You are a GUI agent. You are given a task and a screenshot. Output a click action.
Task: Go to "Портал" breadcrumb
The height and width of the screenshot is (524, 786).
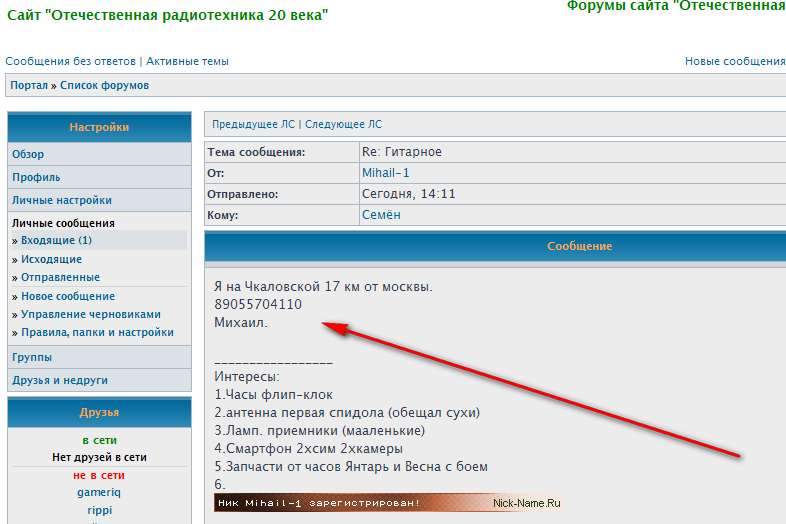click(29, 85)
